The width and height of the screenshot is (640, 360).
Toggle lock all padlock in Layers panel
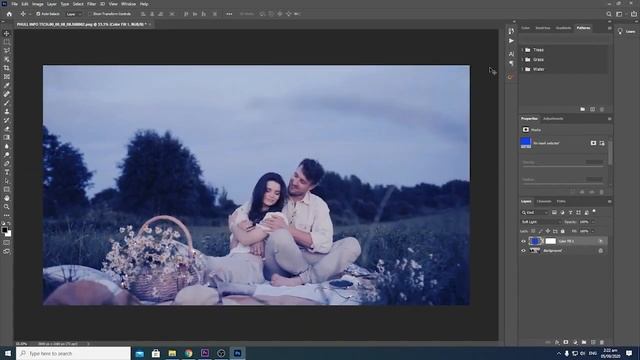pos(562,231)
